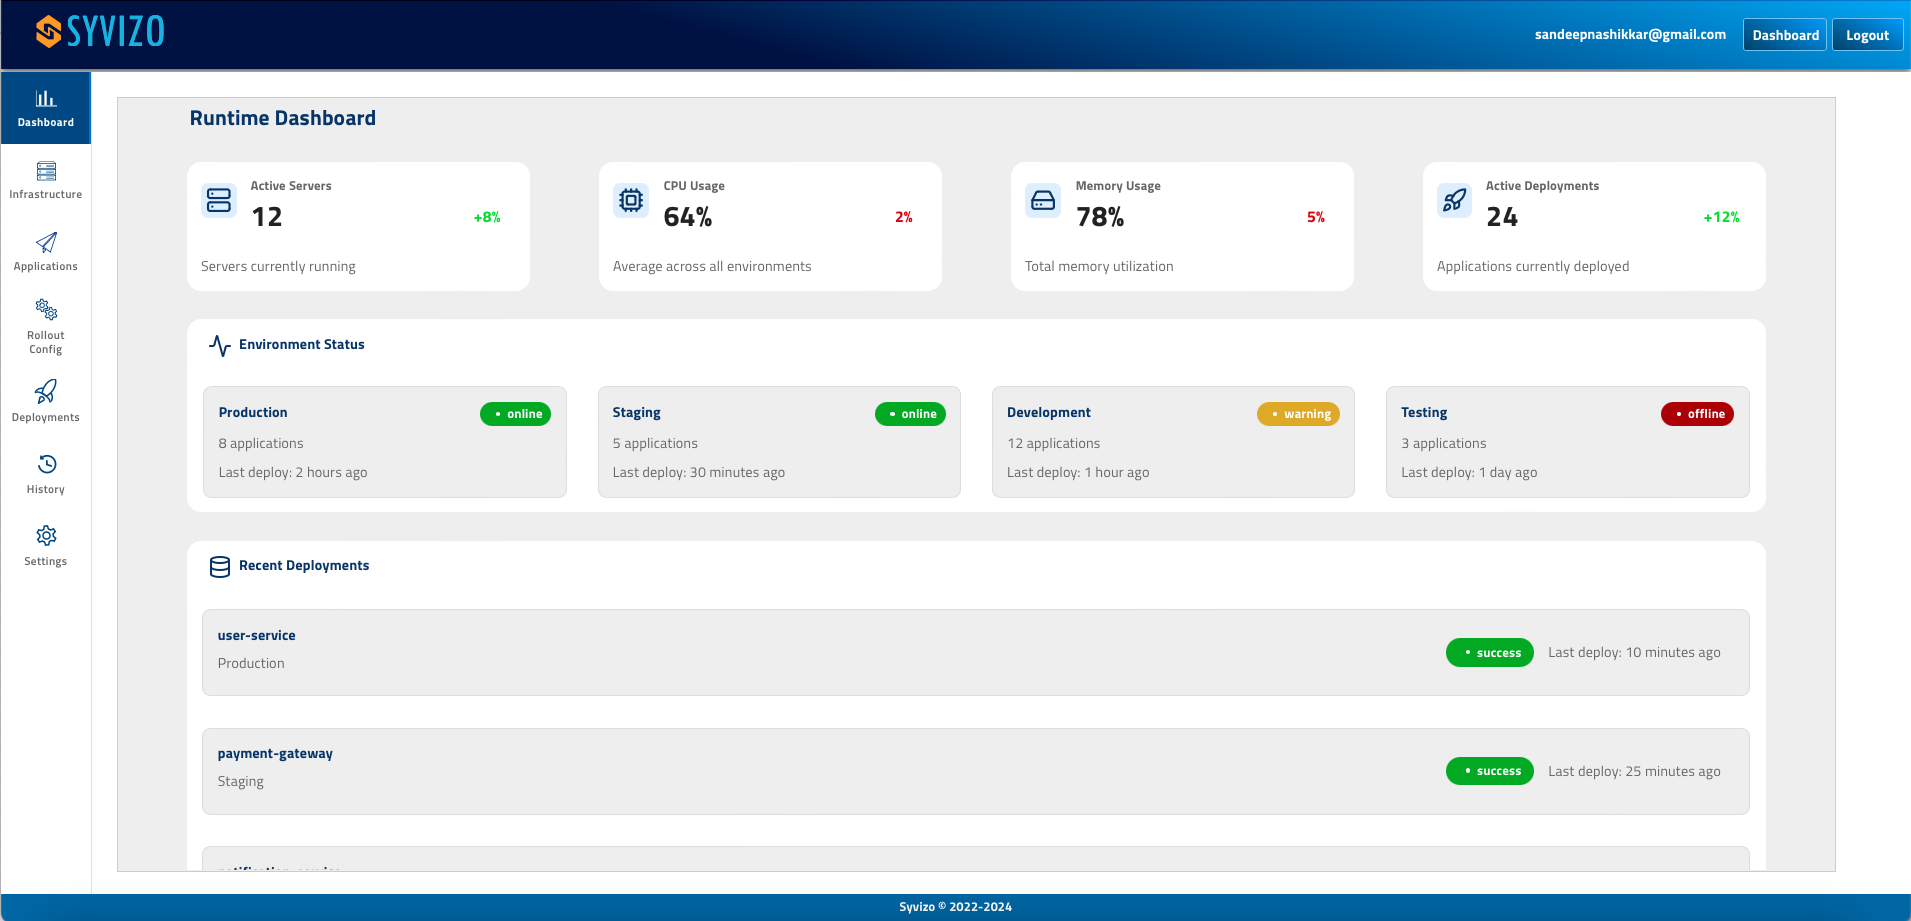1911x921 pixels.
Task: Click the Settings gear icon
Action: point(46,536)
